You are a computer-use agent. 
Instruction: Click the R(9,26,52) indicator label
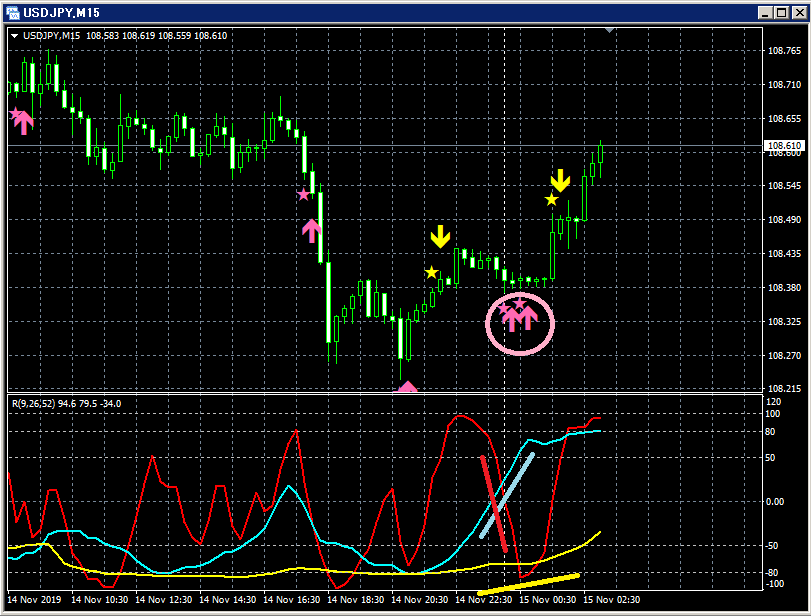[33, 403]
